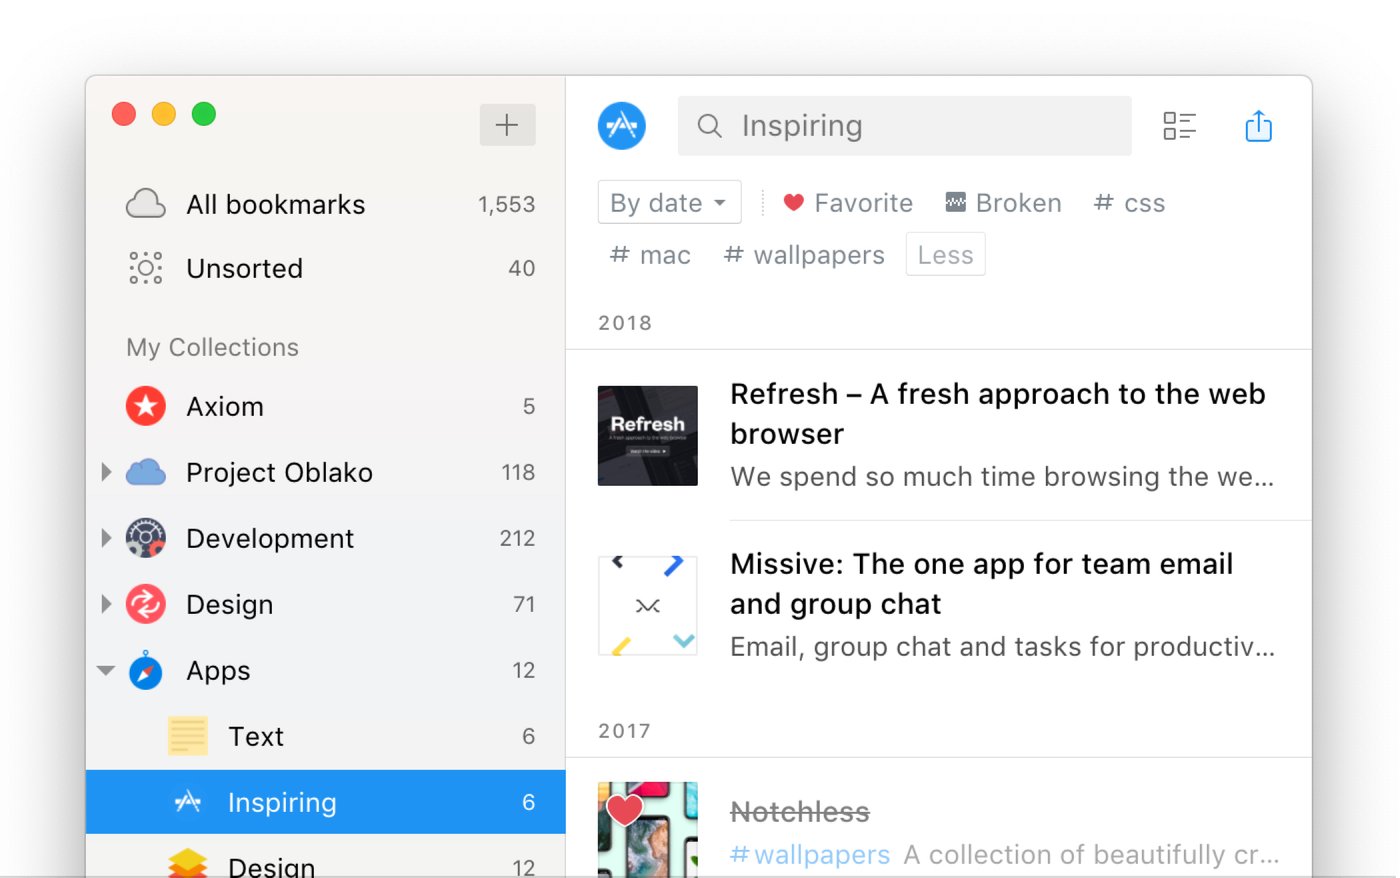Screen dimensions: 1400x878
Task: Click the My Collections header
Action: point(213,347)
